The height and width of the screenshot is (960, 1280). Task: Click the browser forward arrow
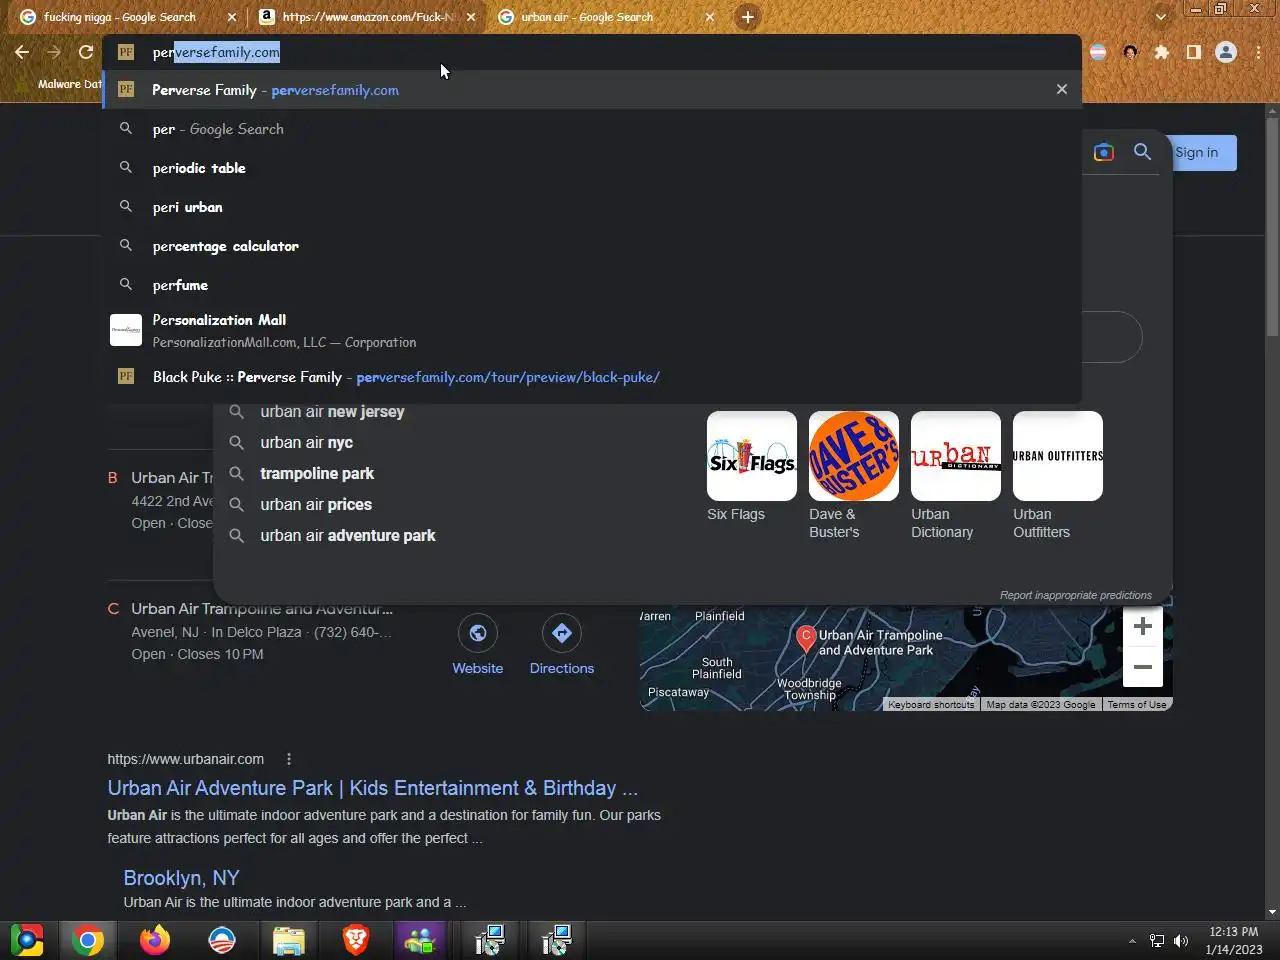tap(54, 52)
